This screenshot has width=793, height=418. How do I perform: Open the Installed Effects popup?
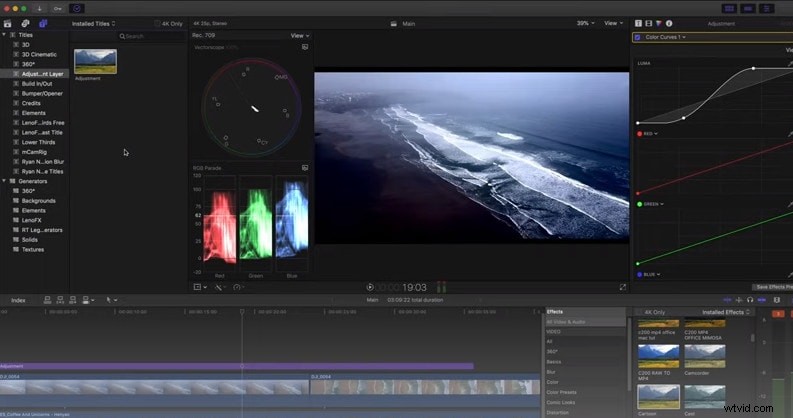[725, 312]
